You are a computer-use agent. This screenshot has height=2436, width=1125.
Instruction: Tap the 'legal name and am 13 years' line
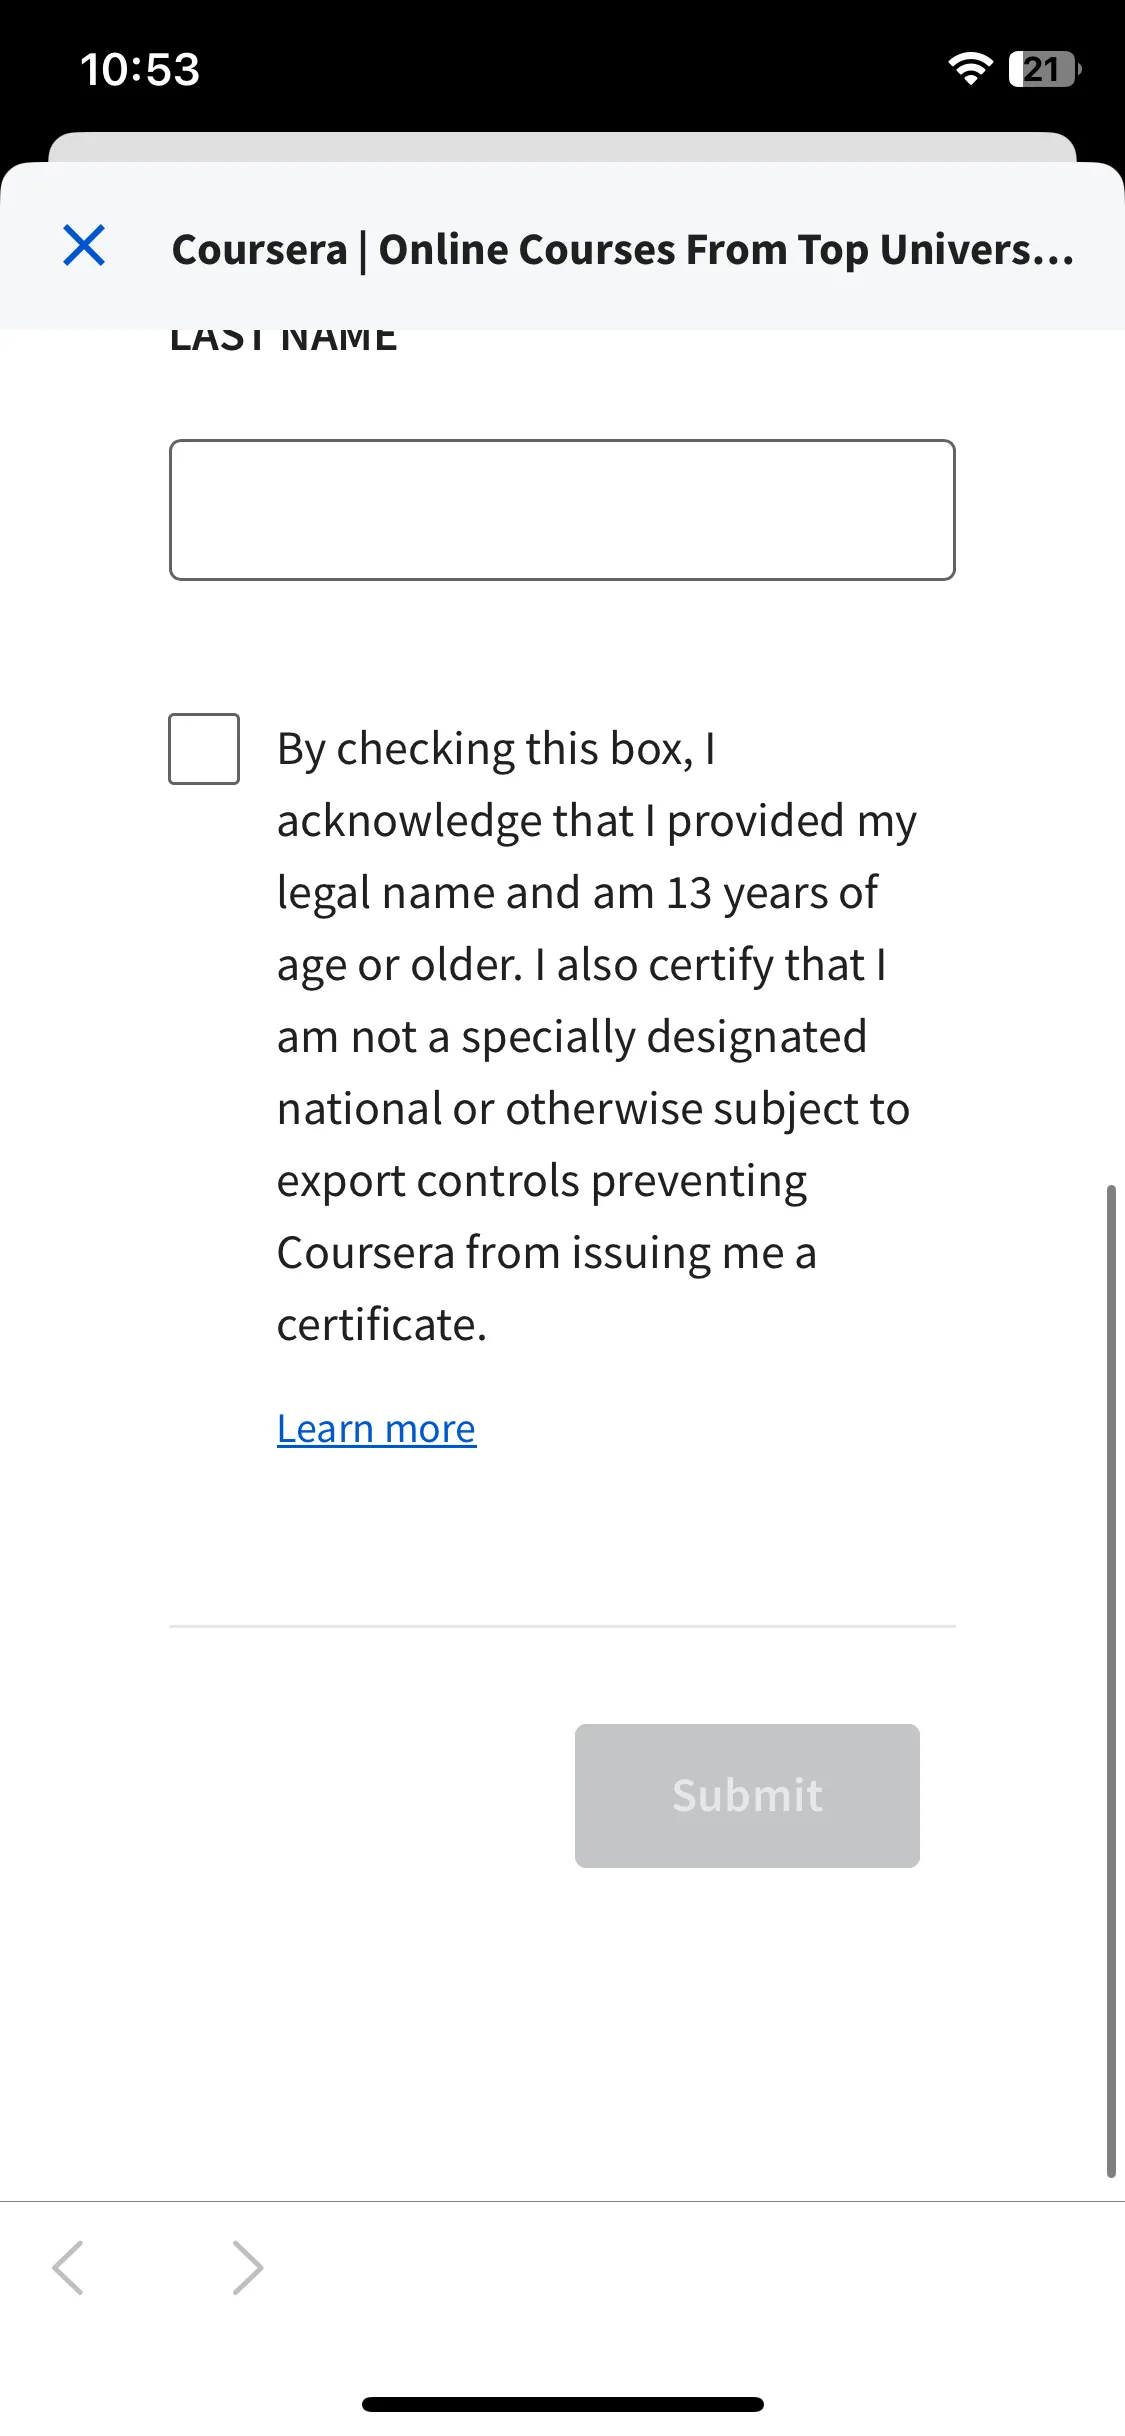pyautogui.click(x=577, y=892)
